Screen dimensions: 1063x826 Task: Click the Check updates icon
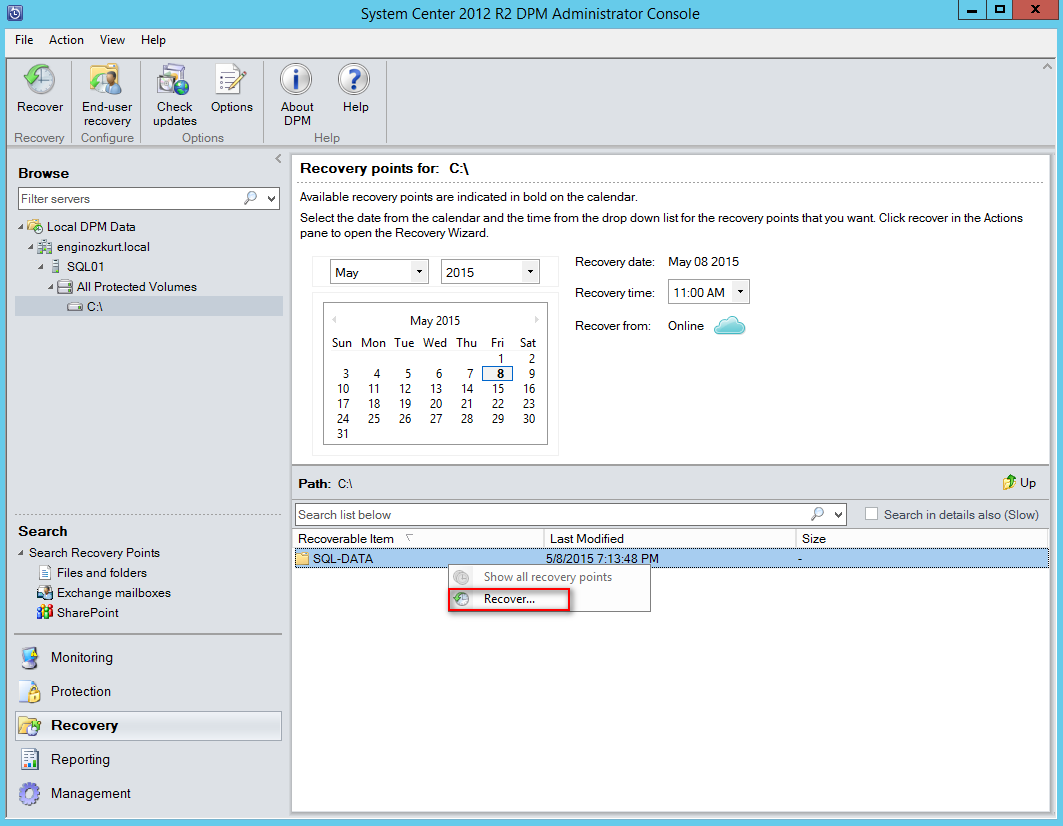pyautogui.click(x=174, y=79)
